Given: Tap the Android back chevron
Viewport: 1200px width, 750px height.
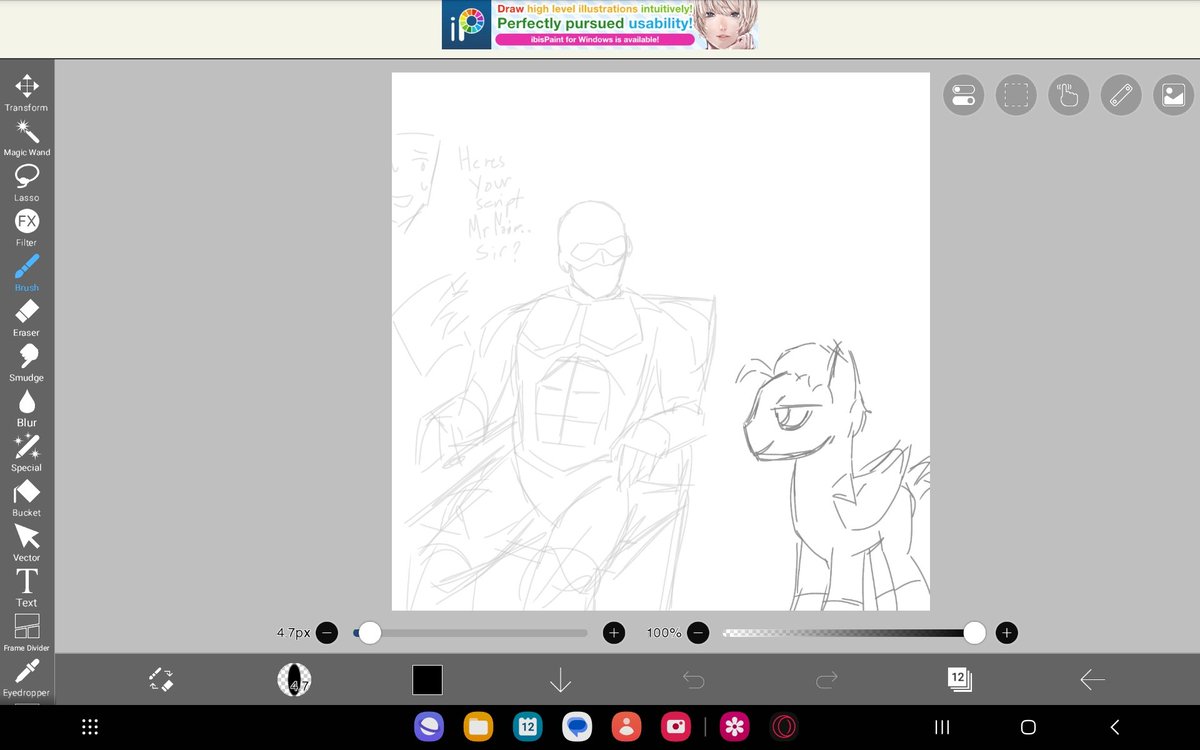Looking at the screenshot, I should 1115,727.
